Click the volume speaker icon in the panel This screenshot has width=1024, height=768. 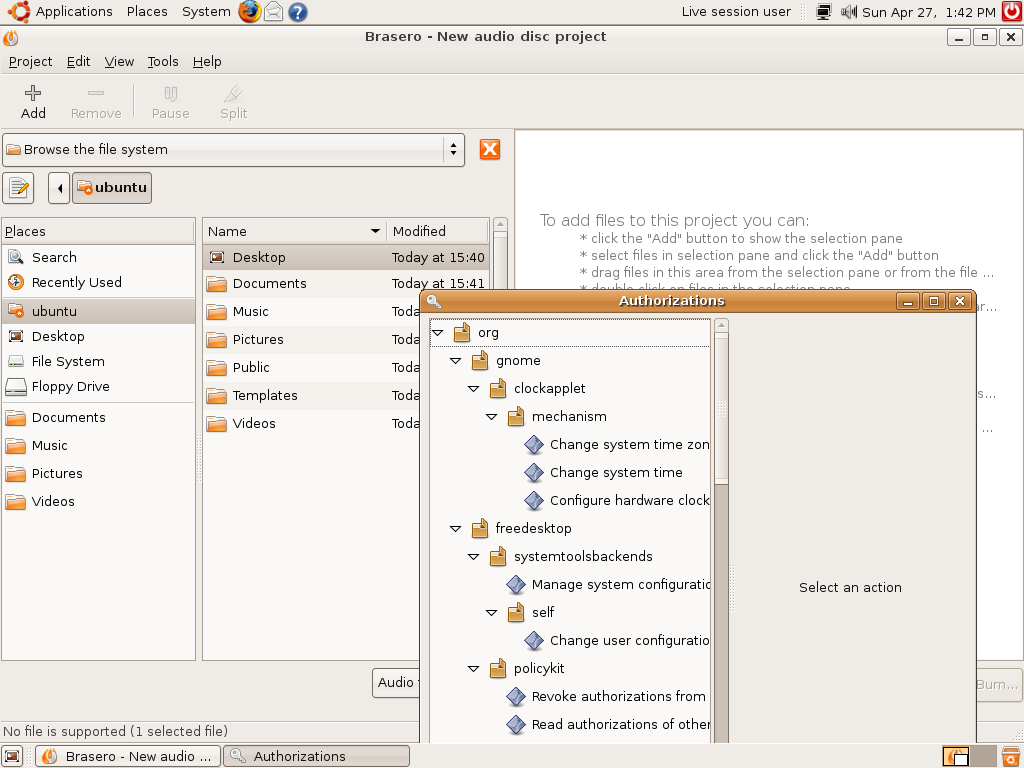849,12
